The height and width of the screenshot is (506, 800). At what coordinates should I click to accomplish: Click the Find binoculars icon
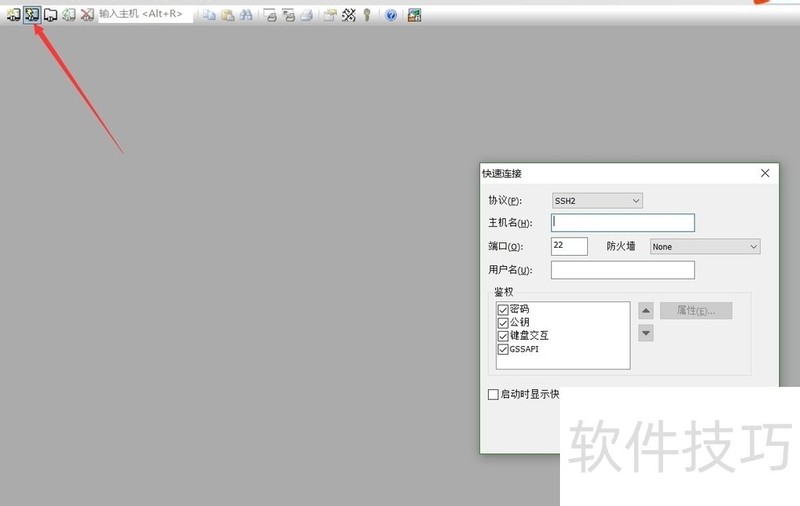245,15
